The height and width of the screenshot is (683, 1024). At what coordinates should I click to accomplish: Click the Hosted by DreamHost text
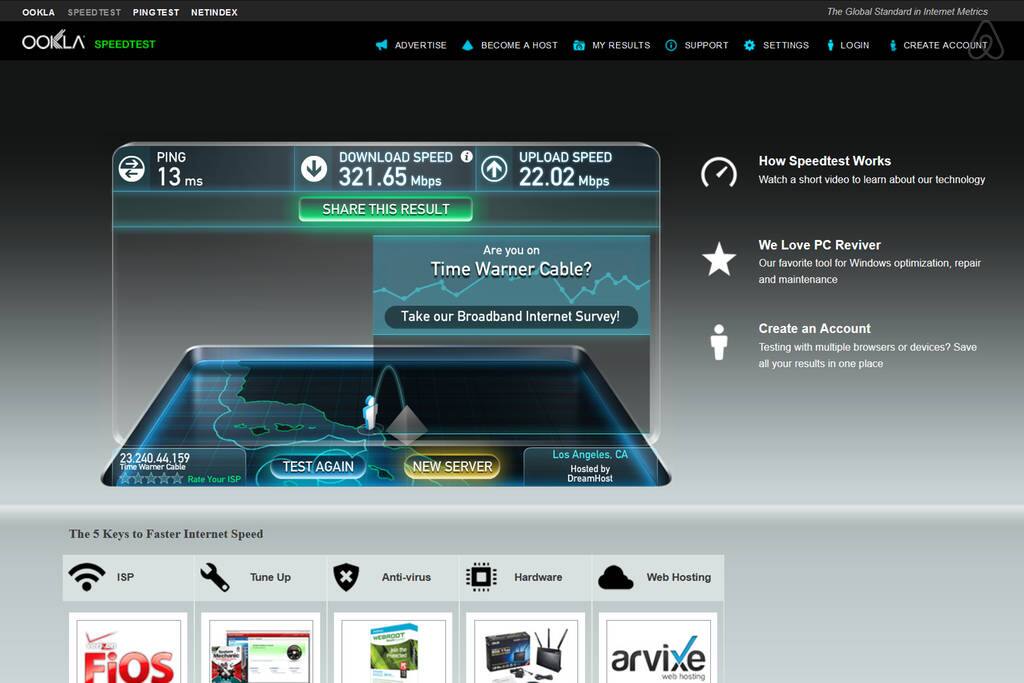(590, 473)
